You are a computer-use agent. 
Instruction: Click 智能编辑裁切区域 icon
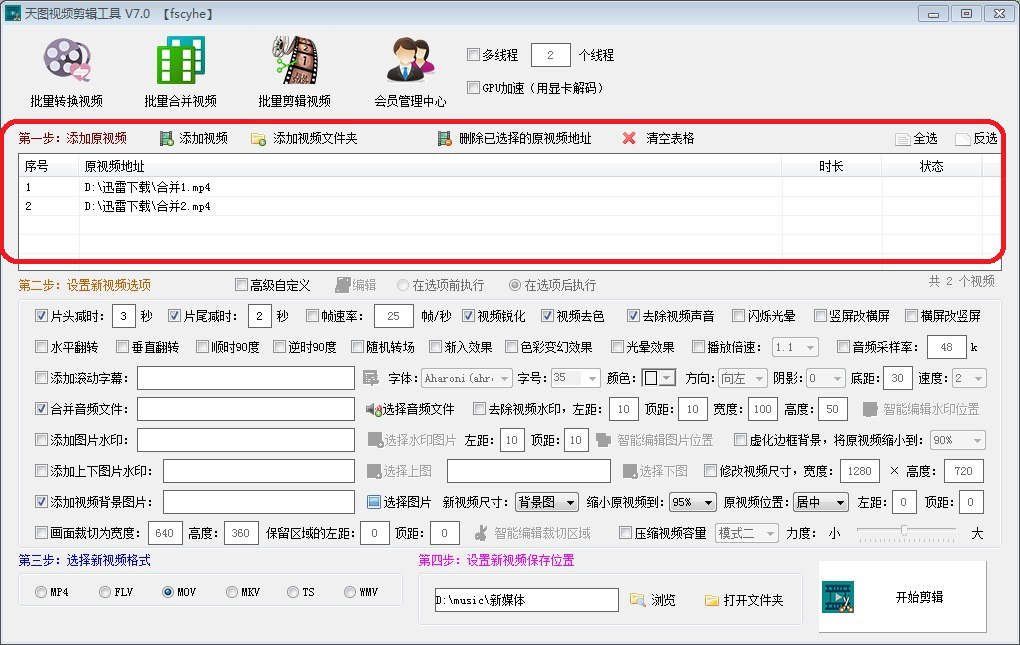[x=481, y=533]
